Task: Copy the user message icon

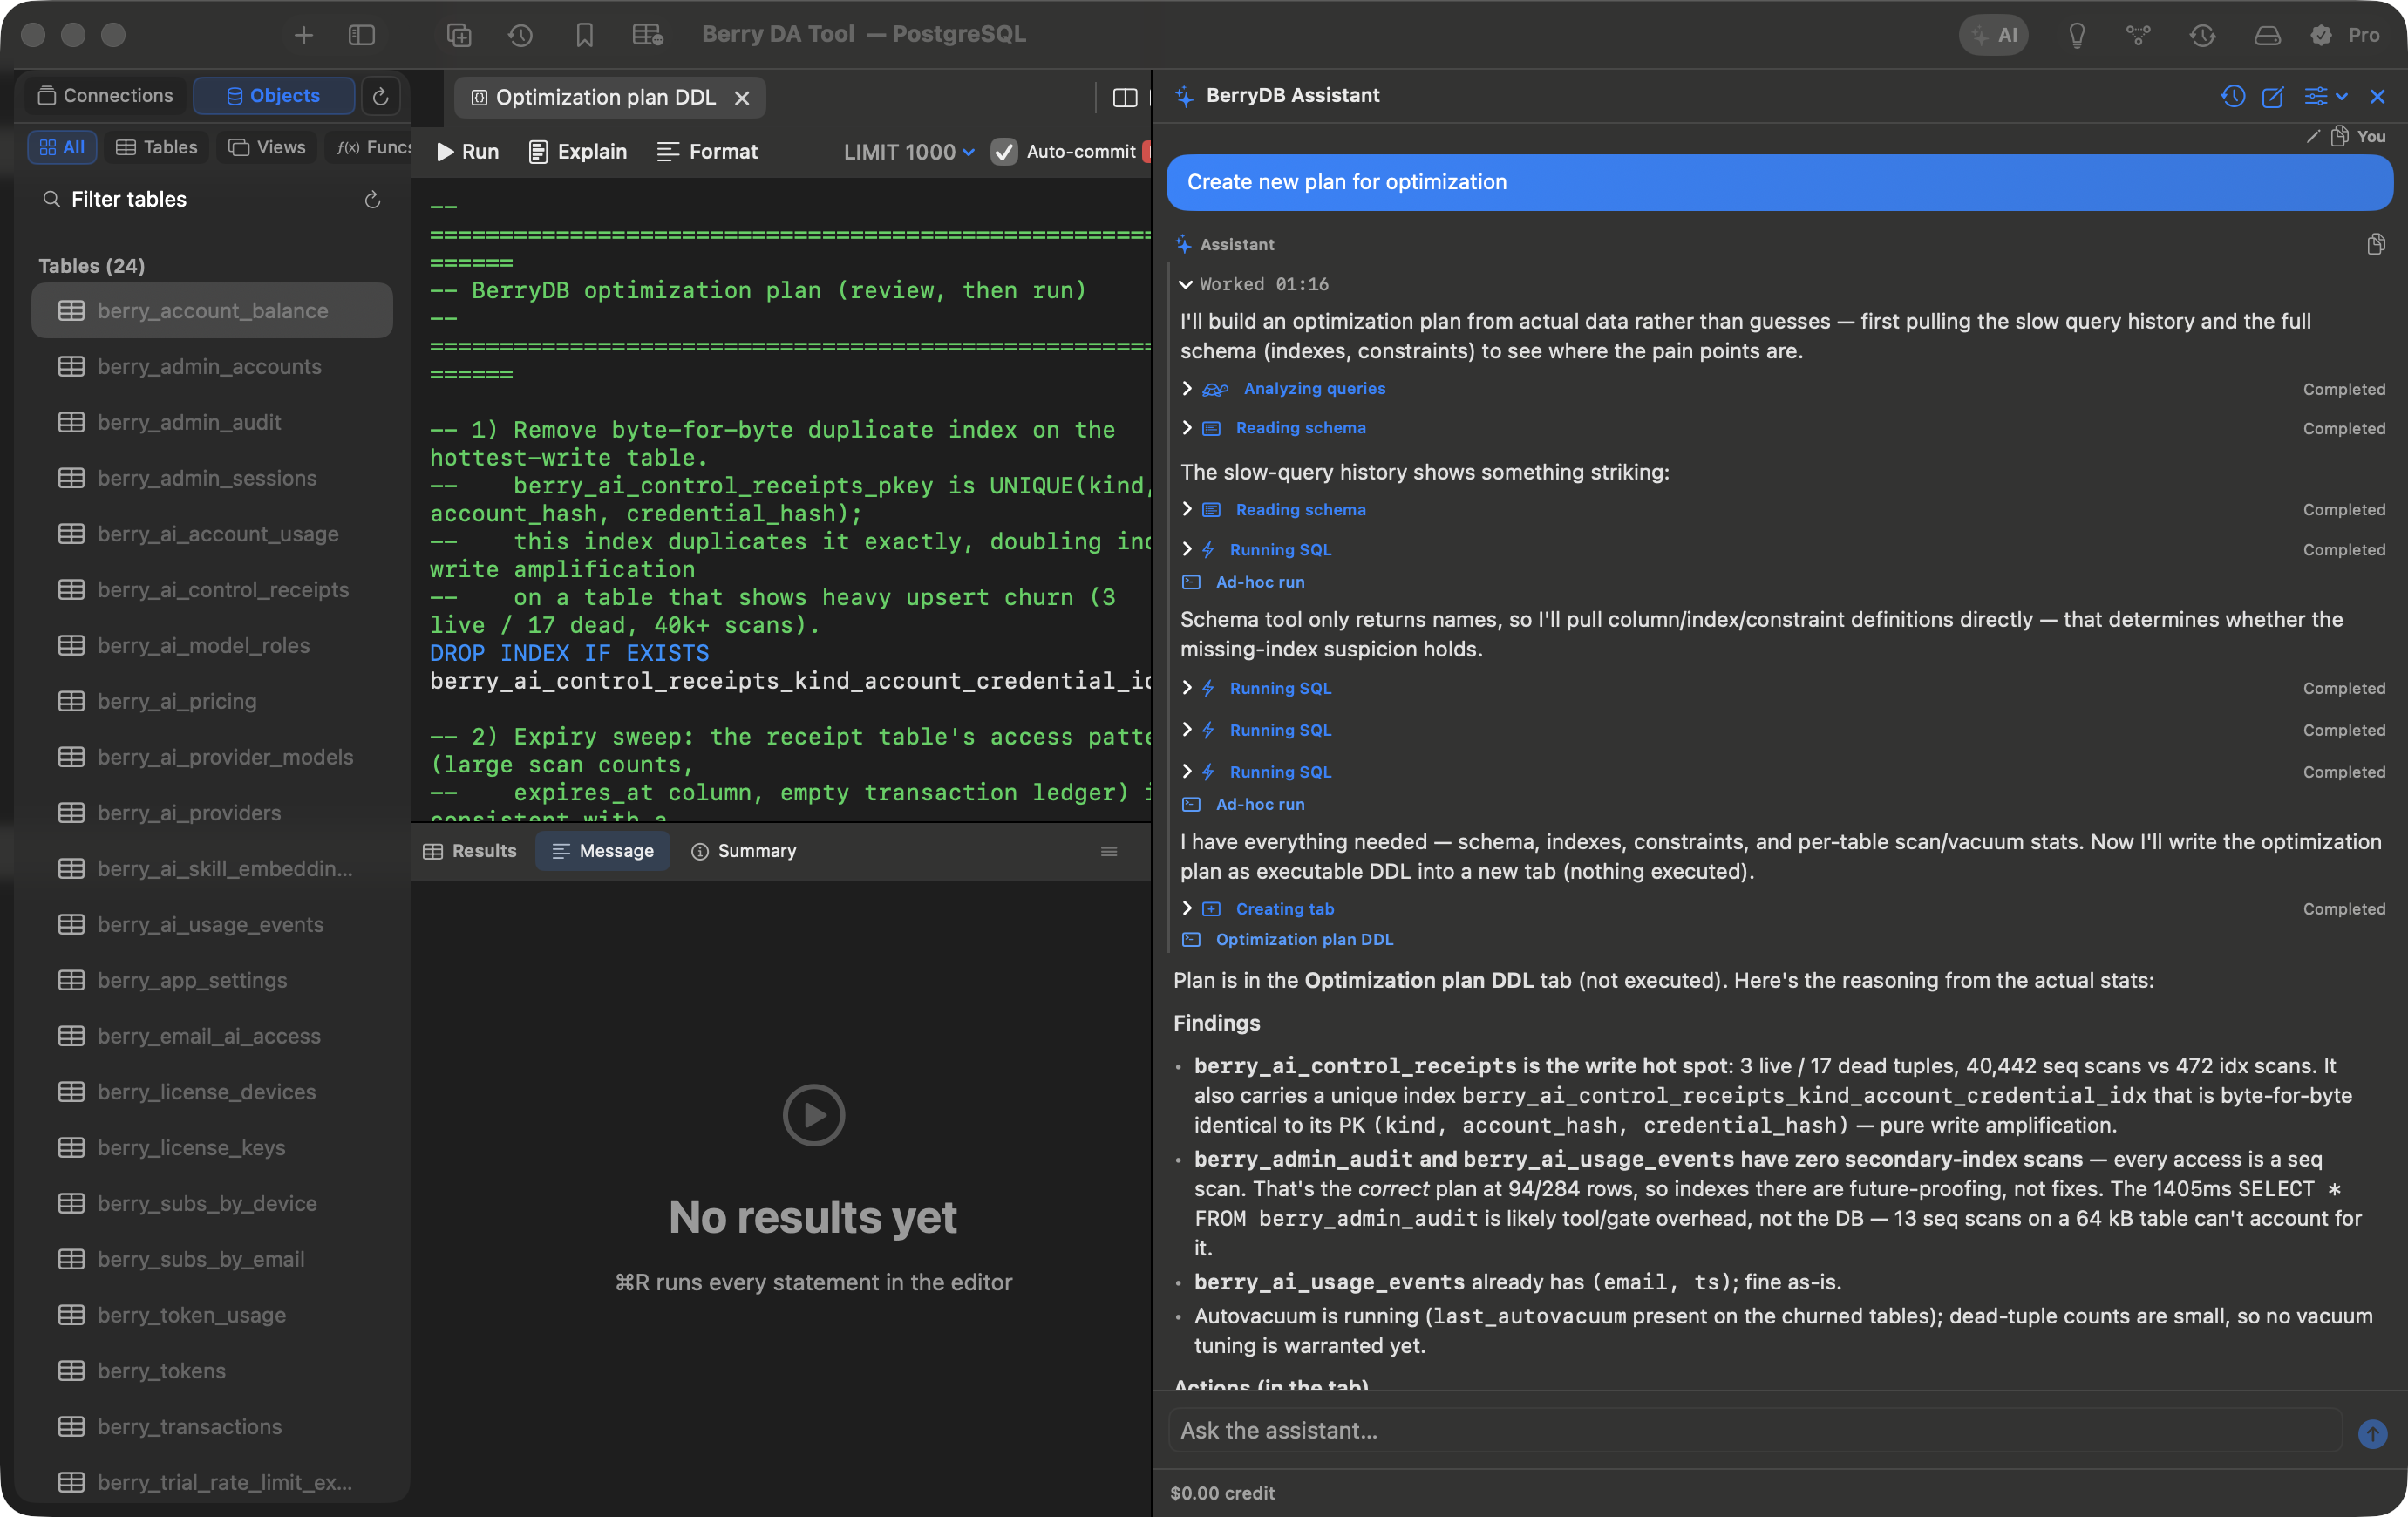Action: (x=2340, y=136)
